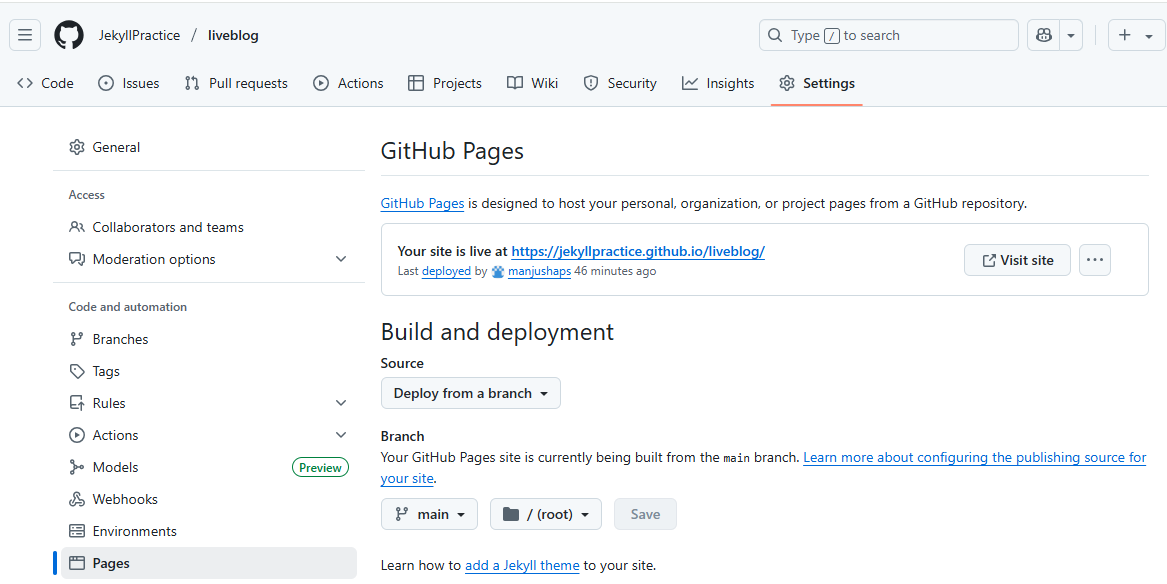Expand the Moderation options chevron
The image size is (1167, 584).
[x=341, y=259]
